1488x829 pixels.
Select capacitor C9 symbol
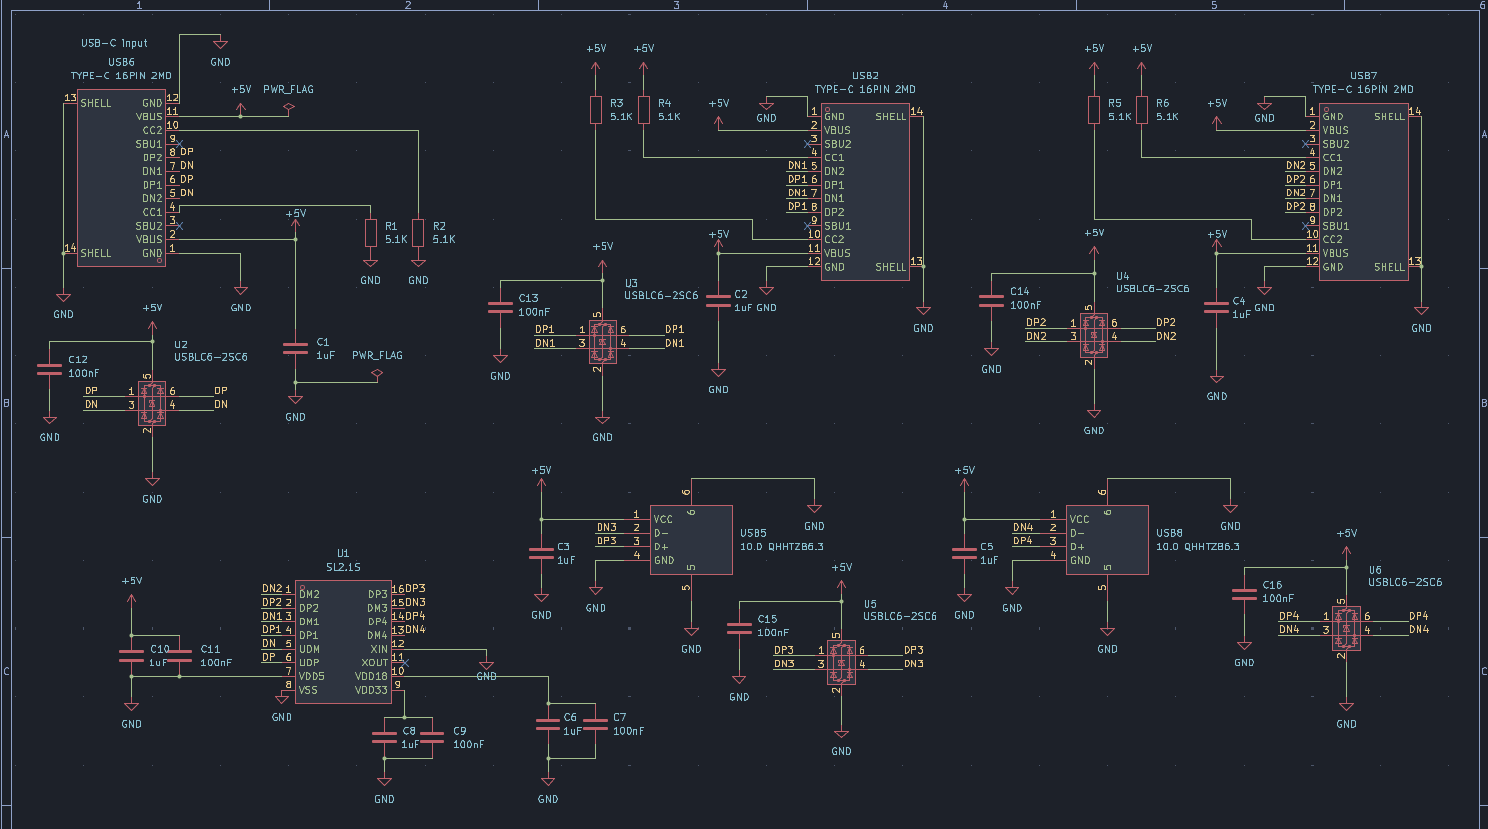click(x=432, y=737)
